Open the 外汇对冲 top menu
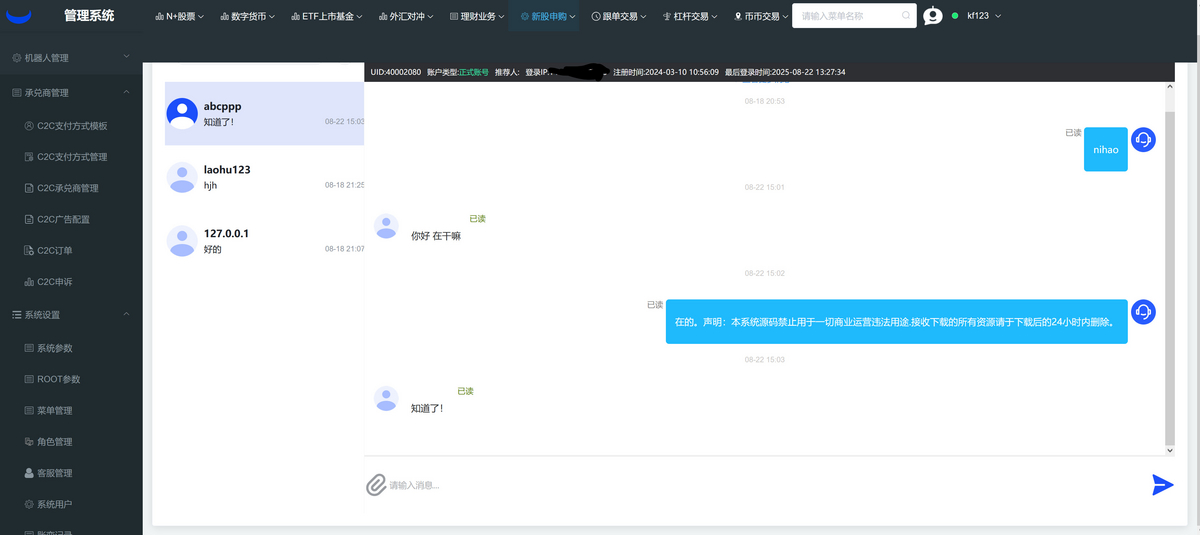This screenshot has width=1200, height=535. click(x=405, y=17)
